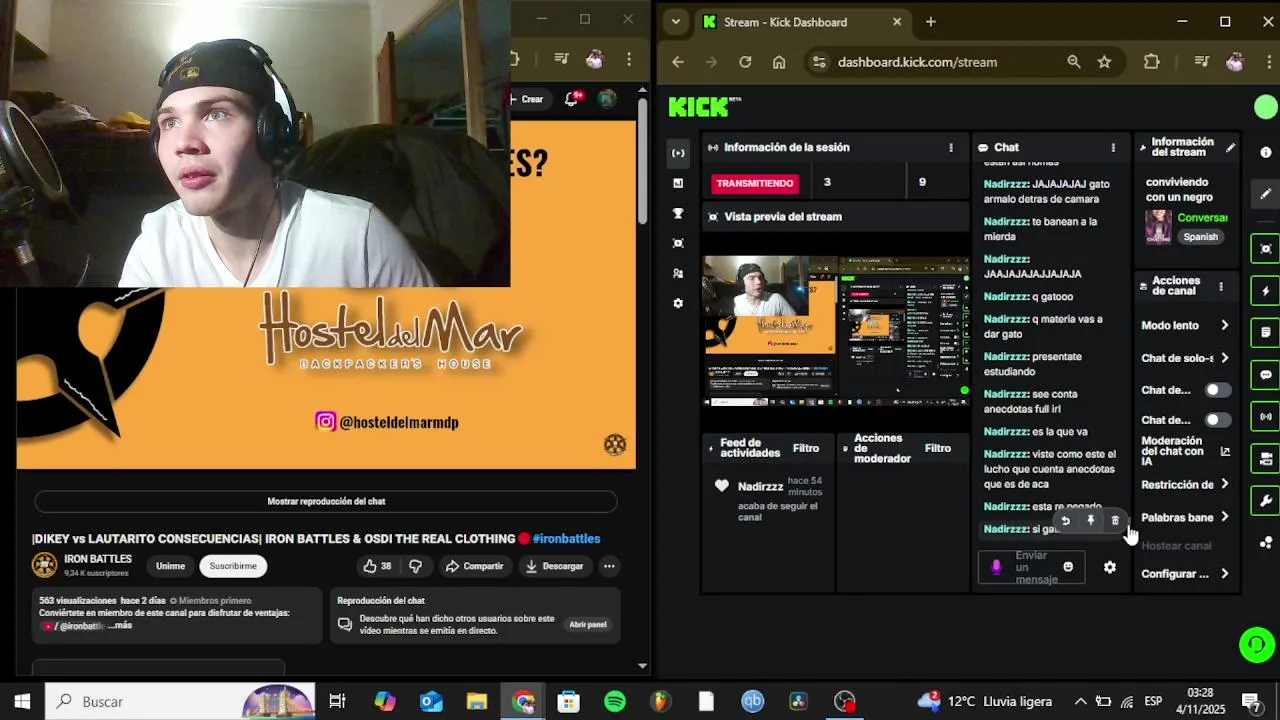
Task: Expand the Restricción de option
Action: 1186,484
